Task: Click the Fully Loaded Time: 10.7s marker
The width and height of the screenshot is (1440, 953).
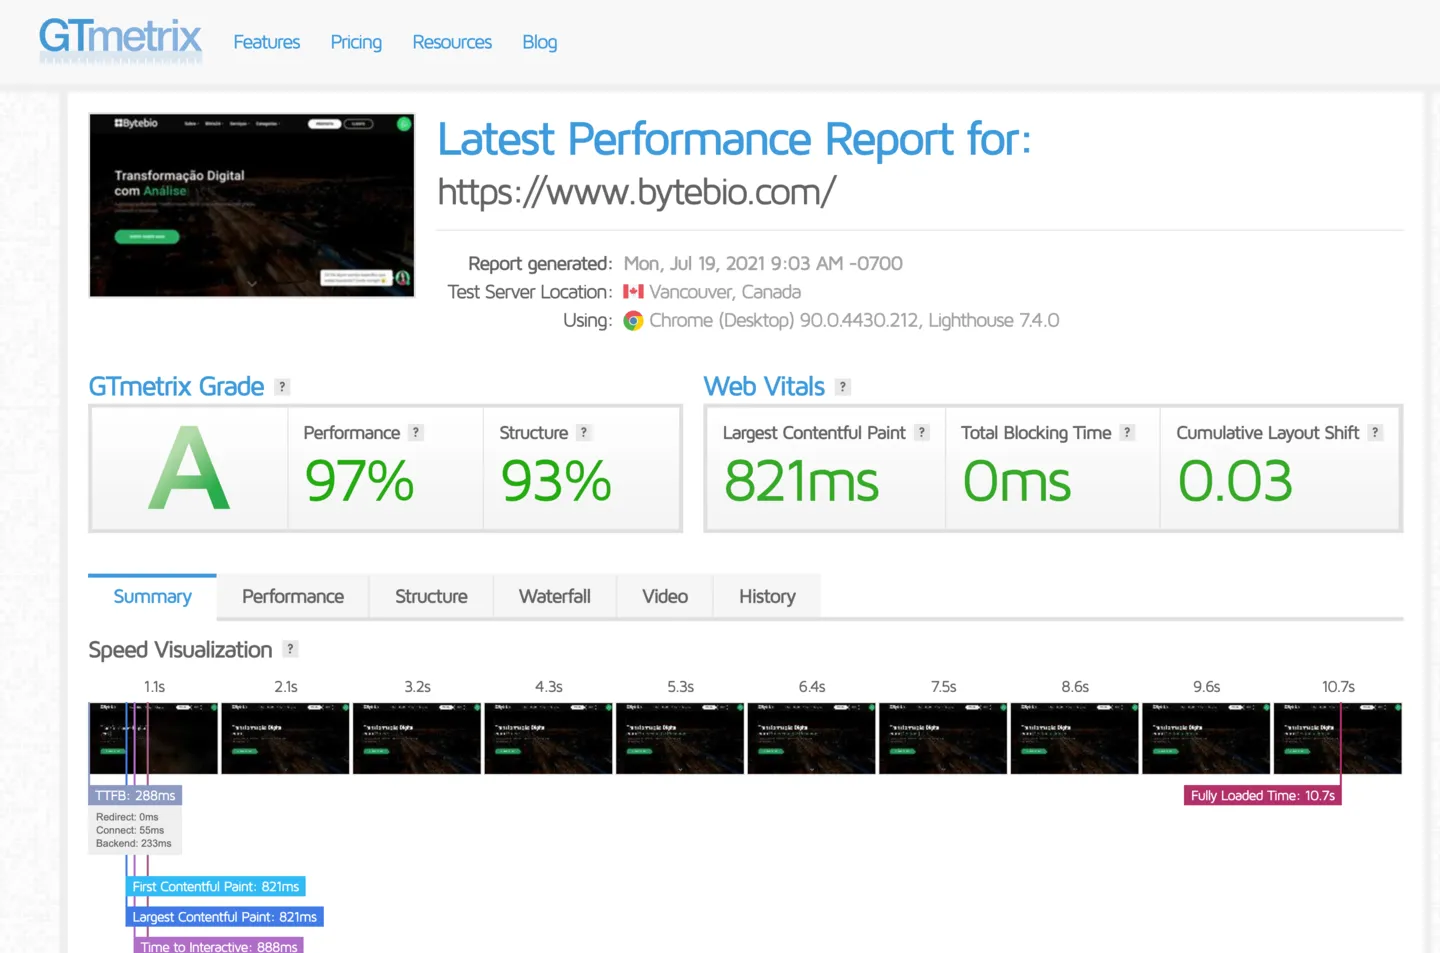Action: 1263,796
